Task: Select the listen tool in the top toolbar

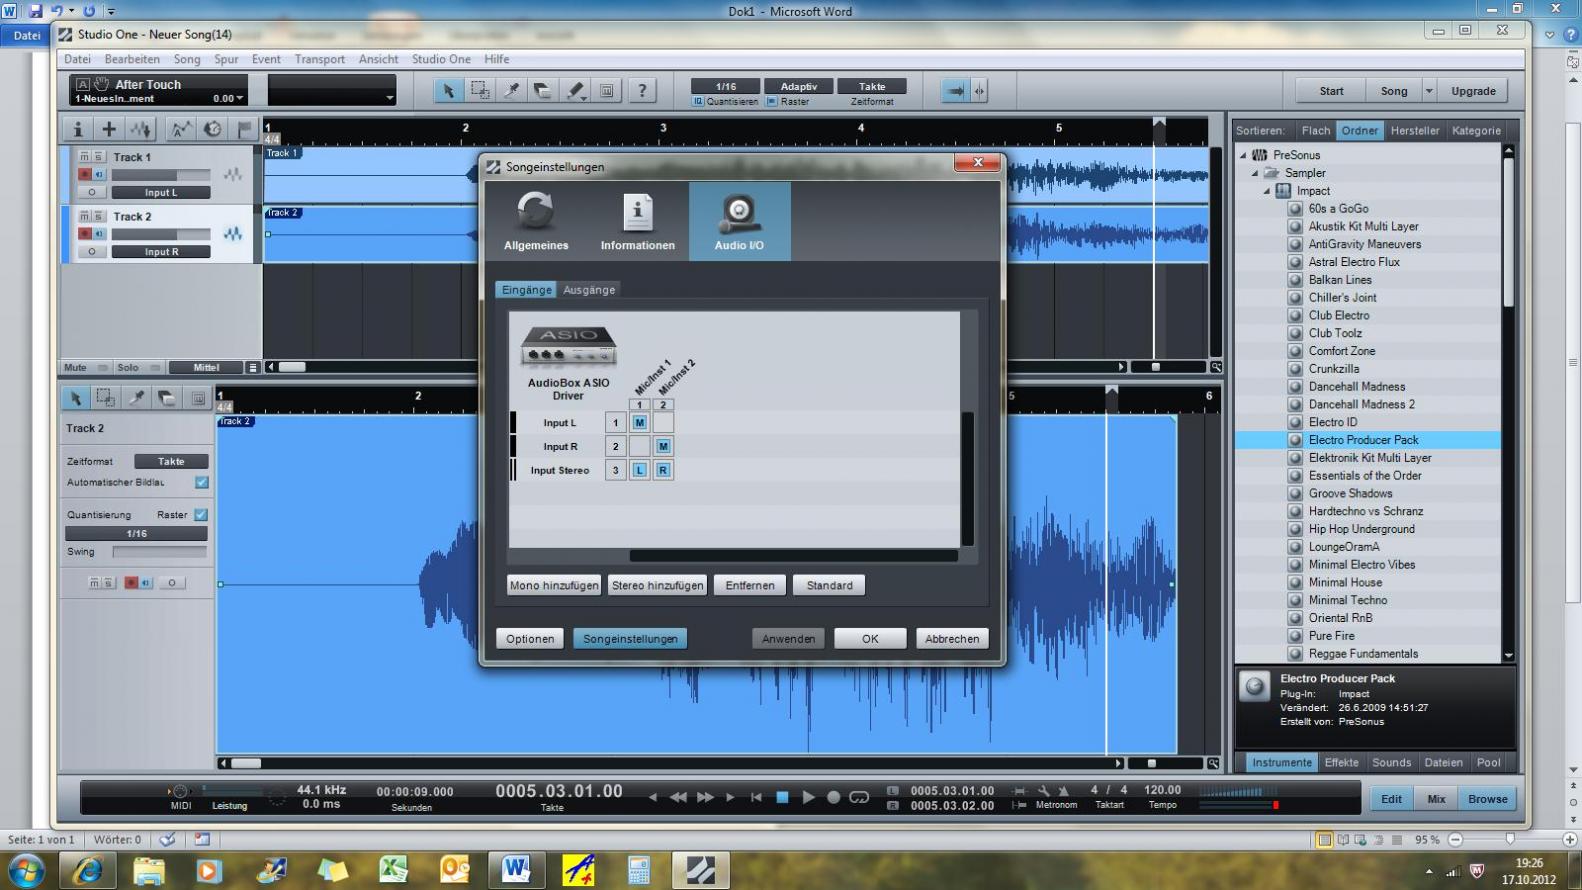Action: click(x=607, y=90)
